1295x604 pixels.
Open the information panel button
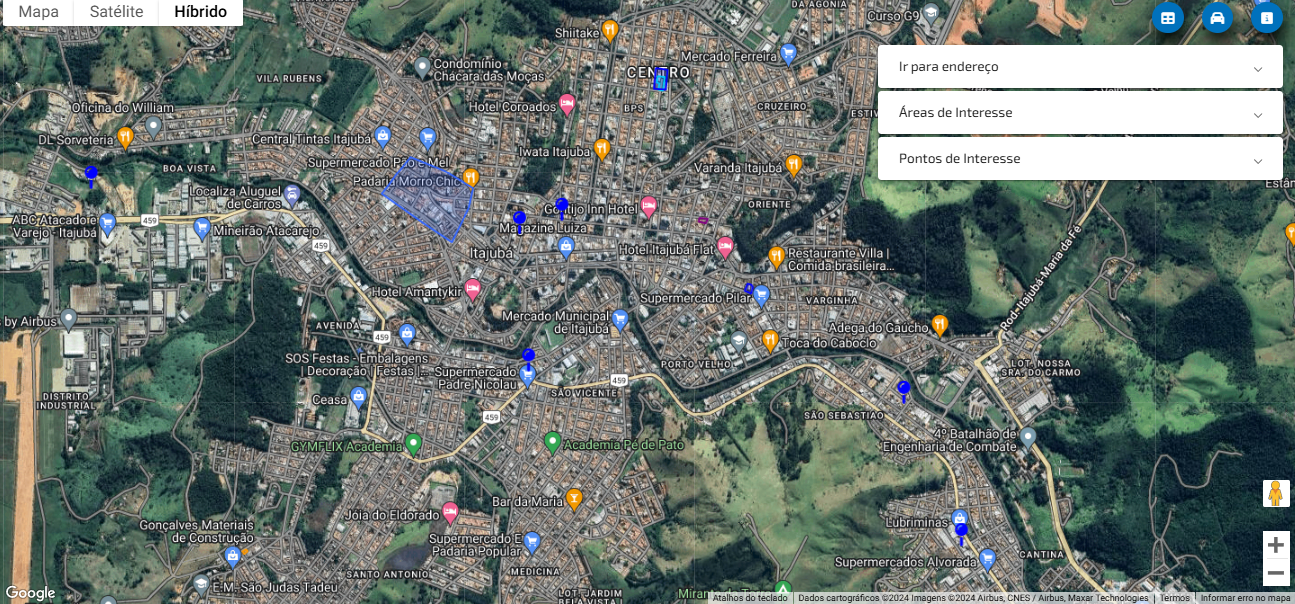point(1267,18)
